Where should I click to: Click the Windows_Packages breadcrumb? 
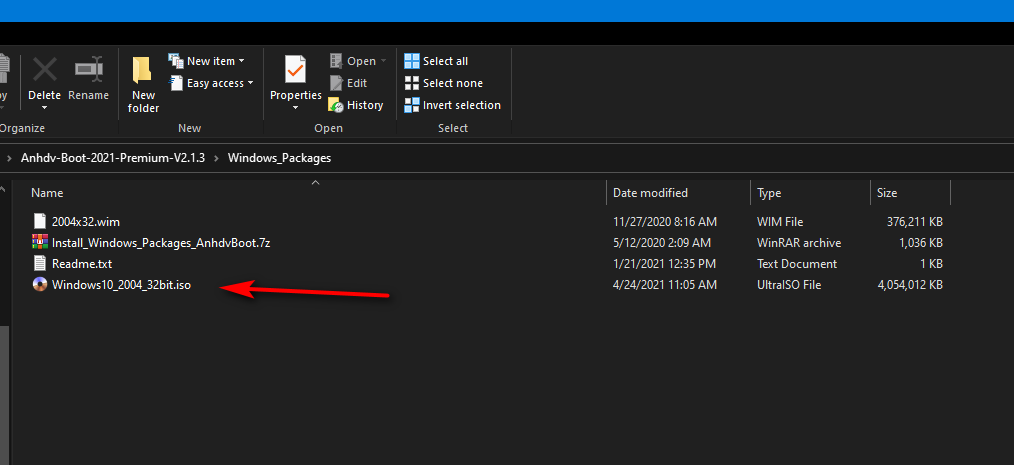coord(279,158)
